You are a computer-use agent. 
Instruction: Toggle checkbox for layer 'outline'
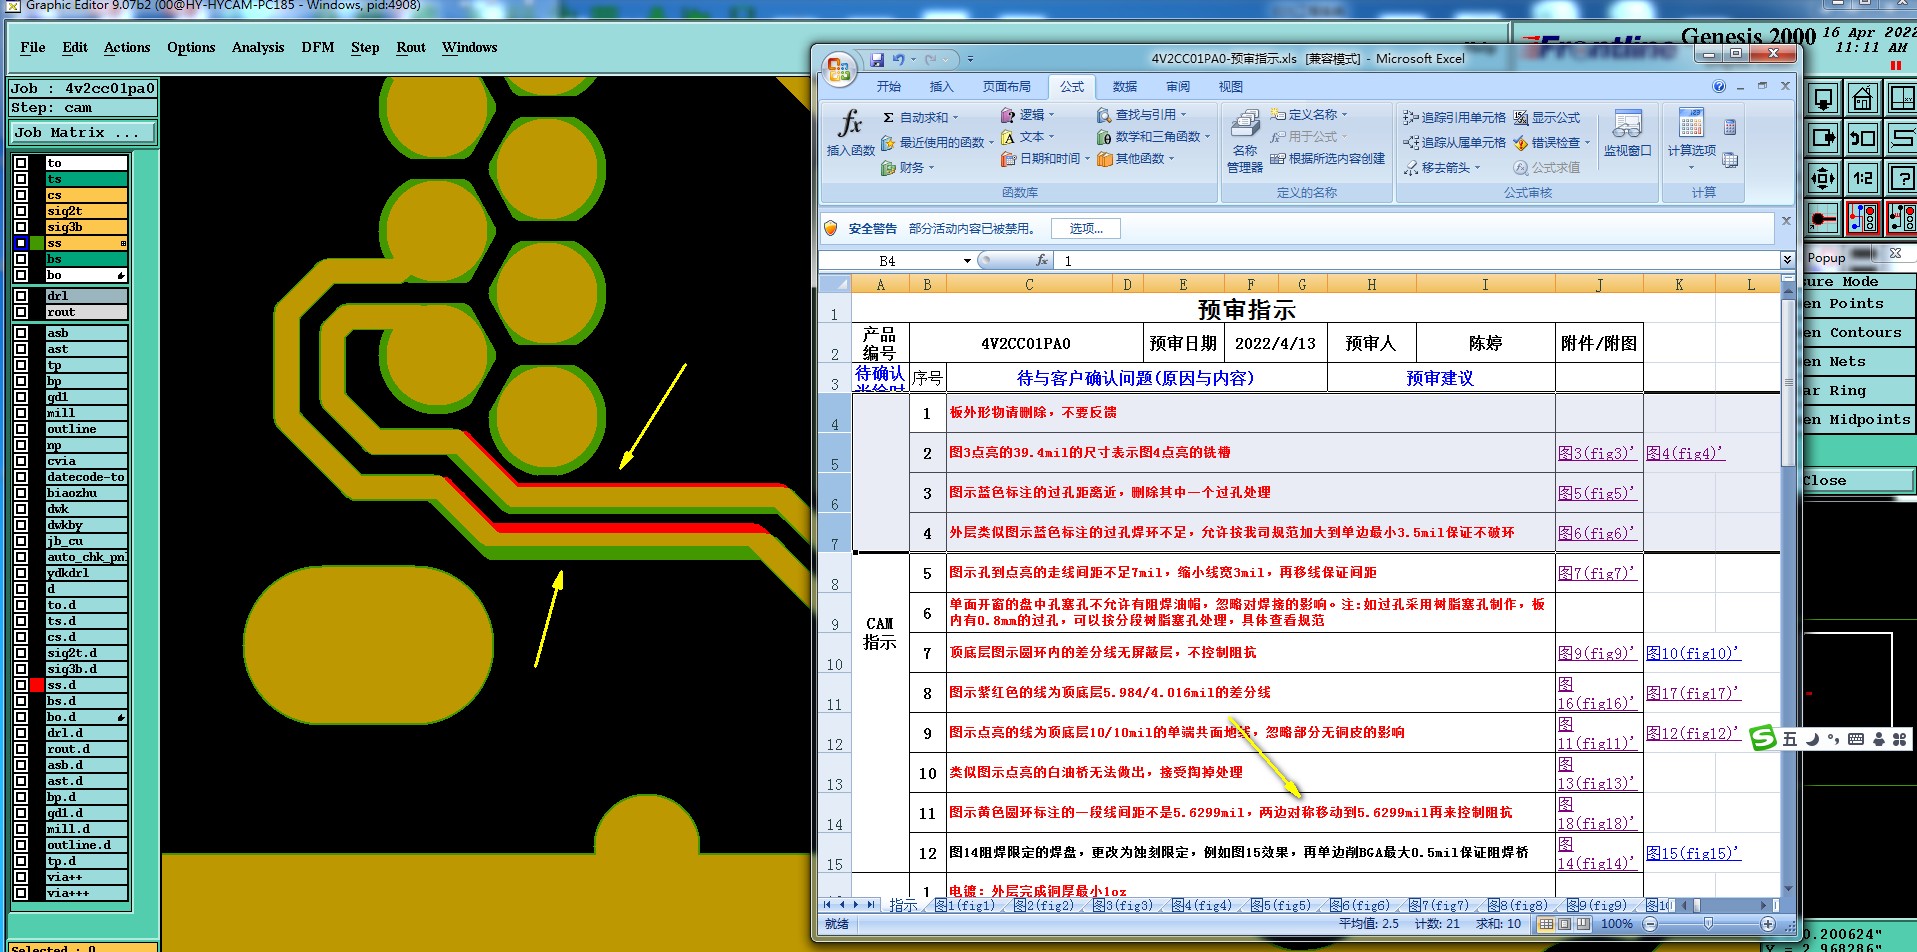point(21,429)
